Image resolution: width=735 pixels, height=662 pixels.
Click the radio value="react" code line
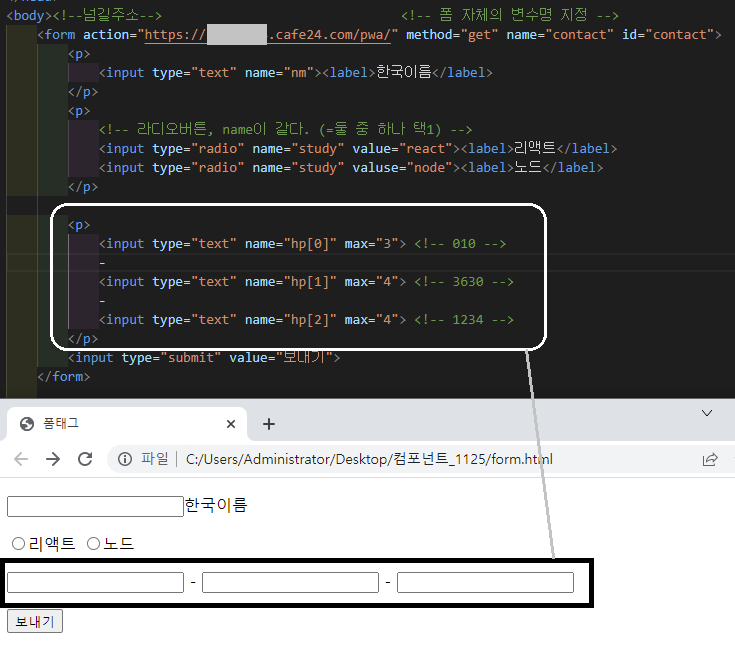[358, 149]
